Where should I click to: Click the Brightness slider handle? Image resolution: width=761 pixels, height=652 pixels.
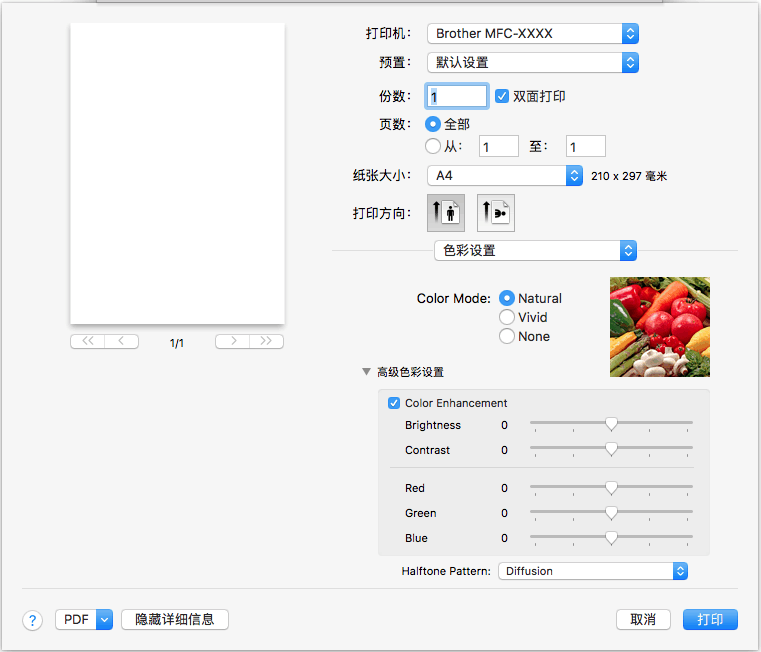(611, 424)
